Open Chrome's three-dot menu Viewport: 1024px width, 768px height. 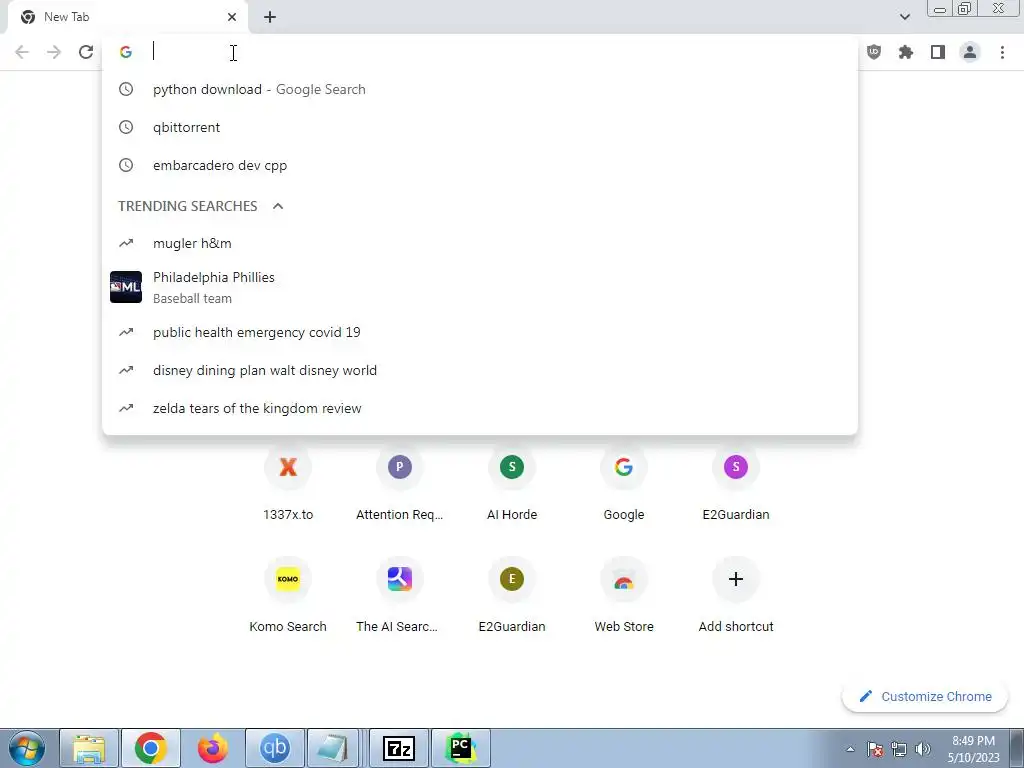1002,52
